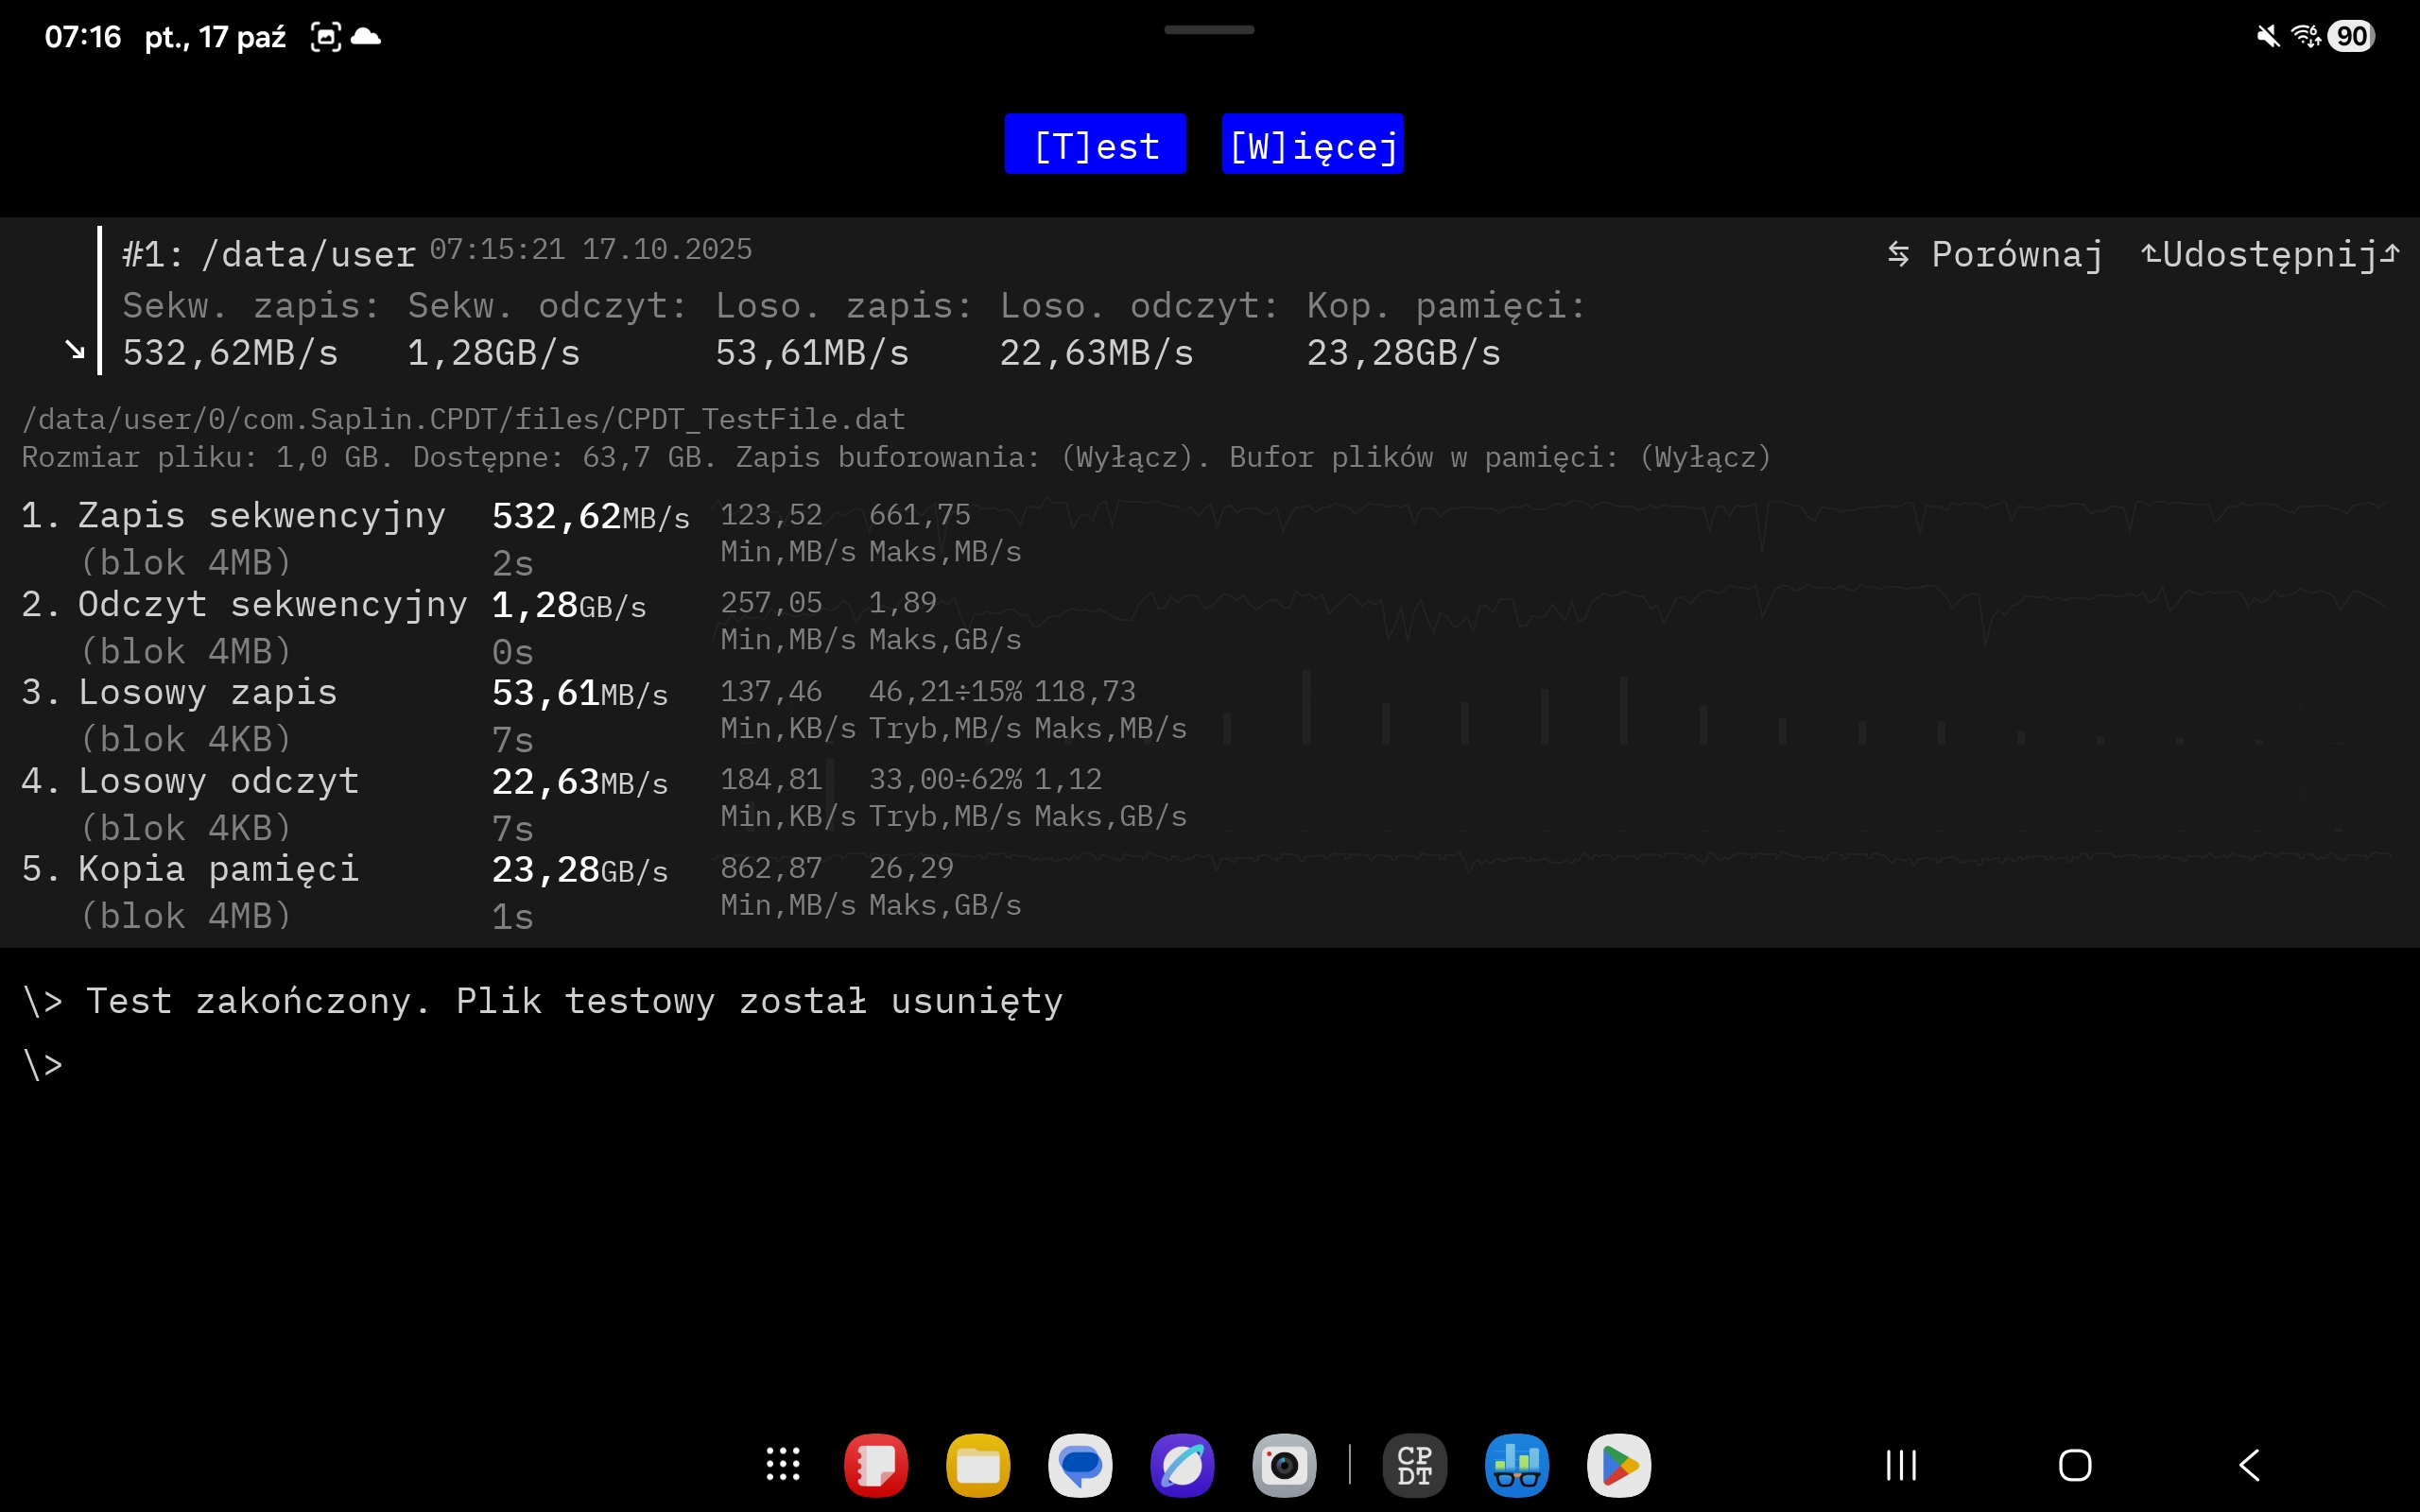Click Porównaj to compare results
2420x1512 pixels.
(x=1995, y=255)
